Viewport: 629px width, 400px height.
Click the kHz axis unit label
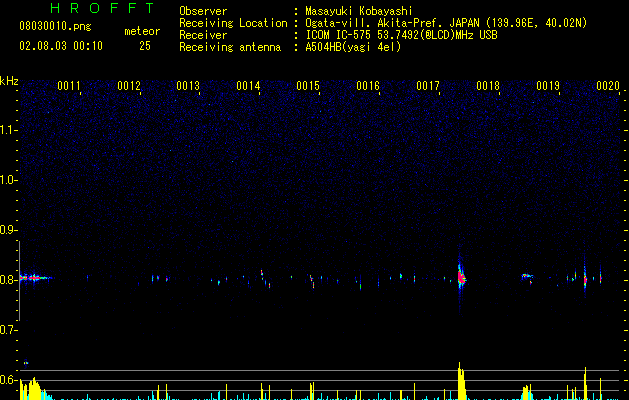(9, 81)
